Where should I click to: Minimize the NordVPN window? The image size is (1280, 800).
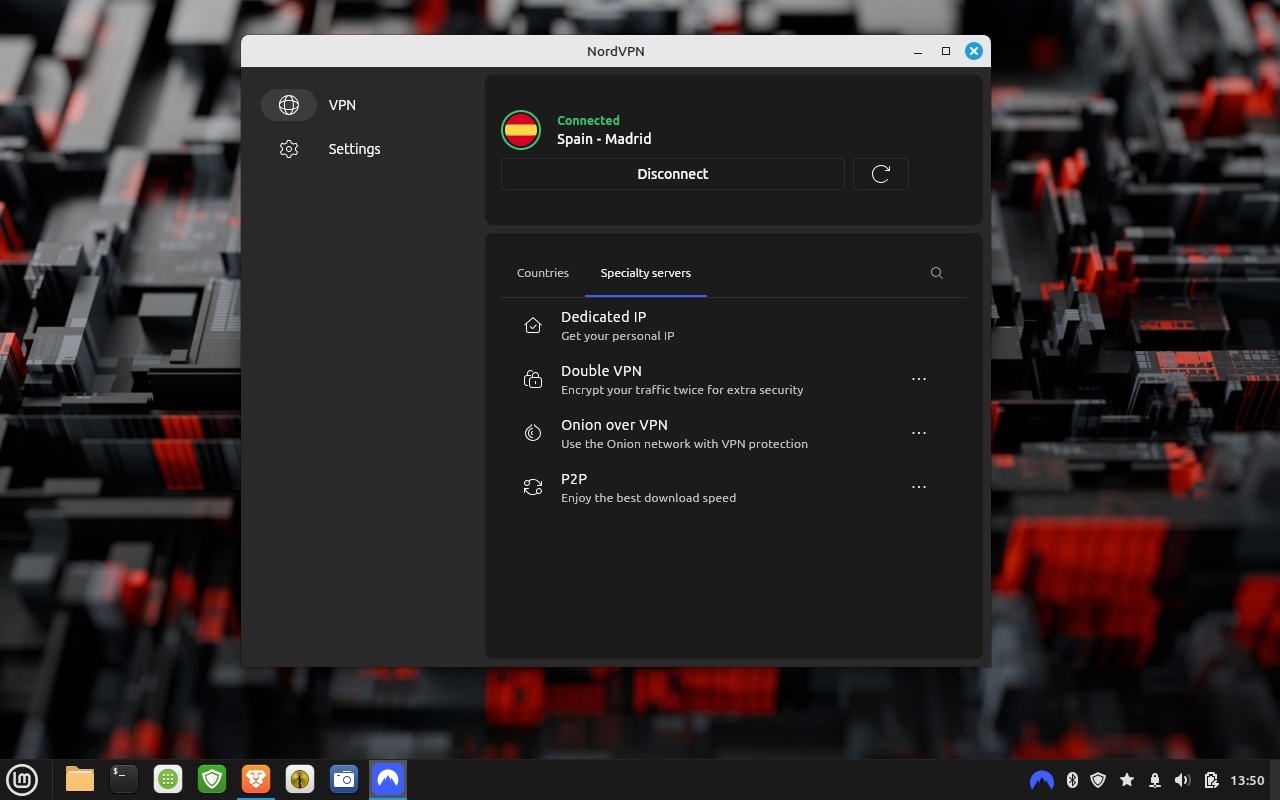pos(918,51)
